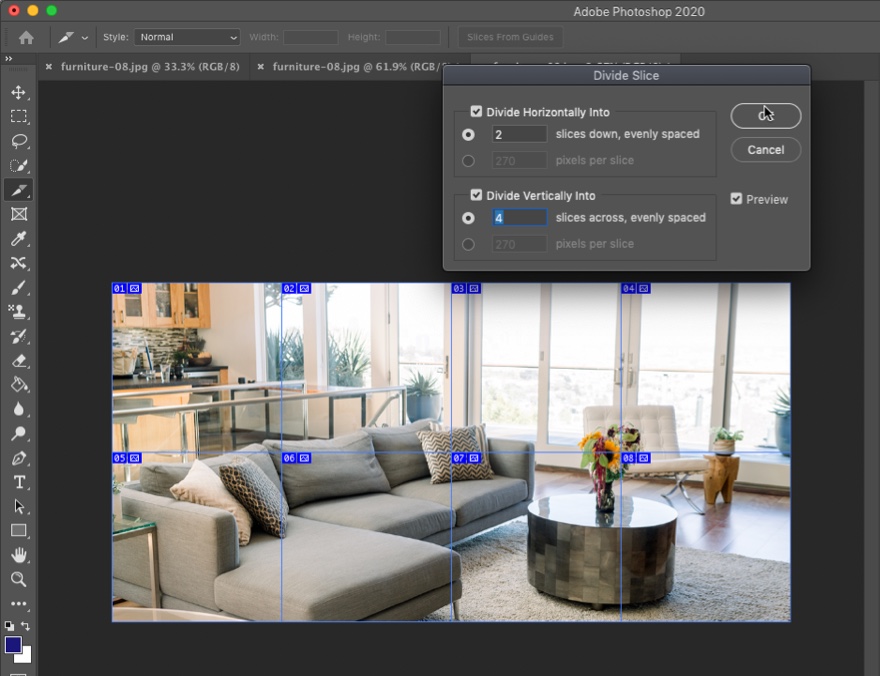Uncheck Divide Vertically Into checkbox

click(476, 196)
